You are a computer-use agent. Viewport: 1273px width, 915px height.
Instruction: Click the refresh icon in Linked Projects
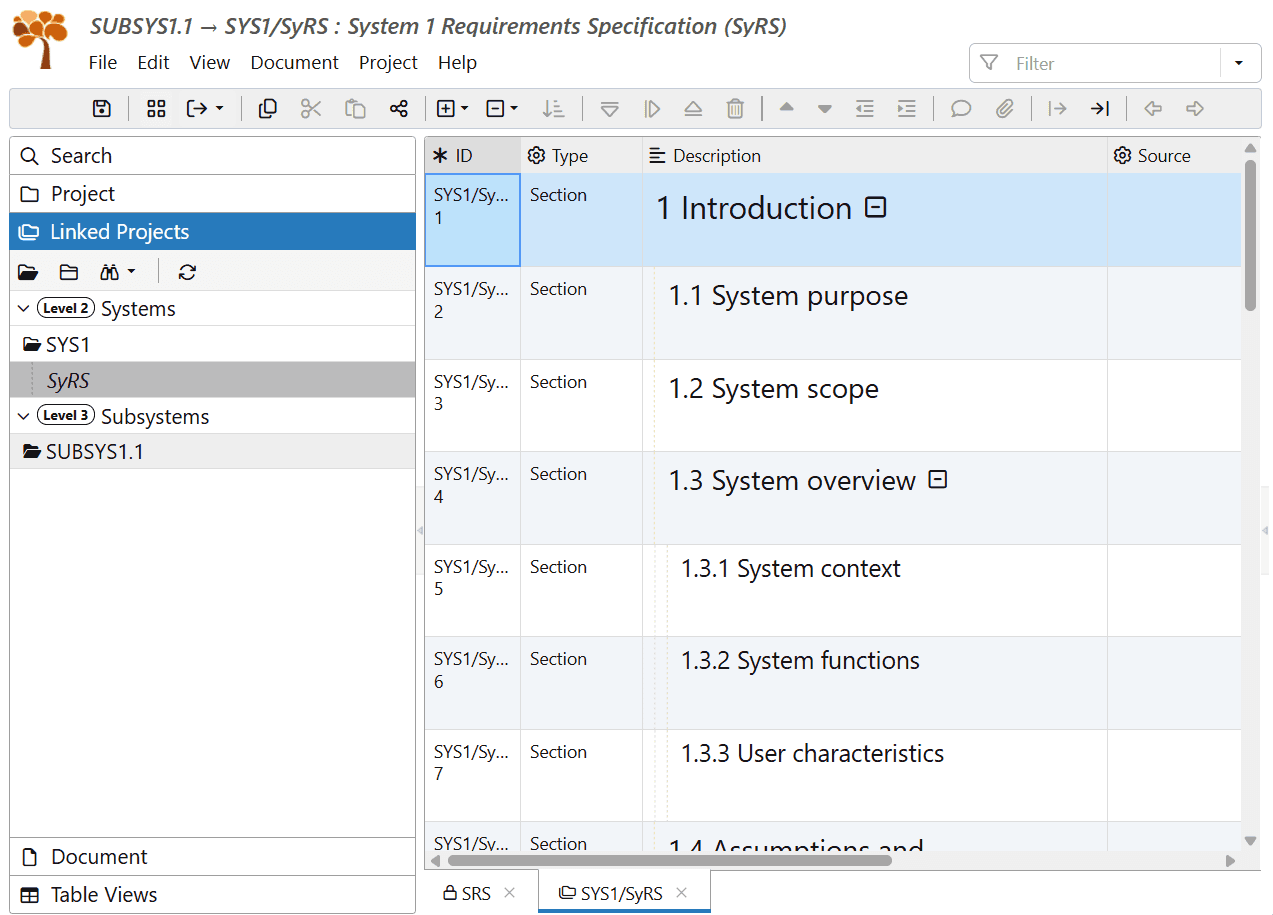(x=187, y=272)
